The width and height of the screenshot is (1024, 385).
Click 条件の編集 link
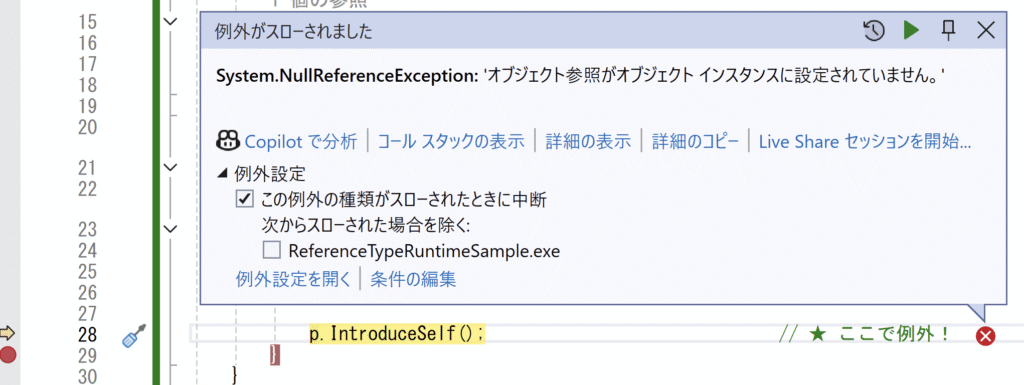(x=413, y=279)
